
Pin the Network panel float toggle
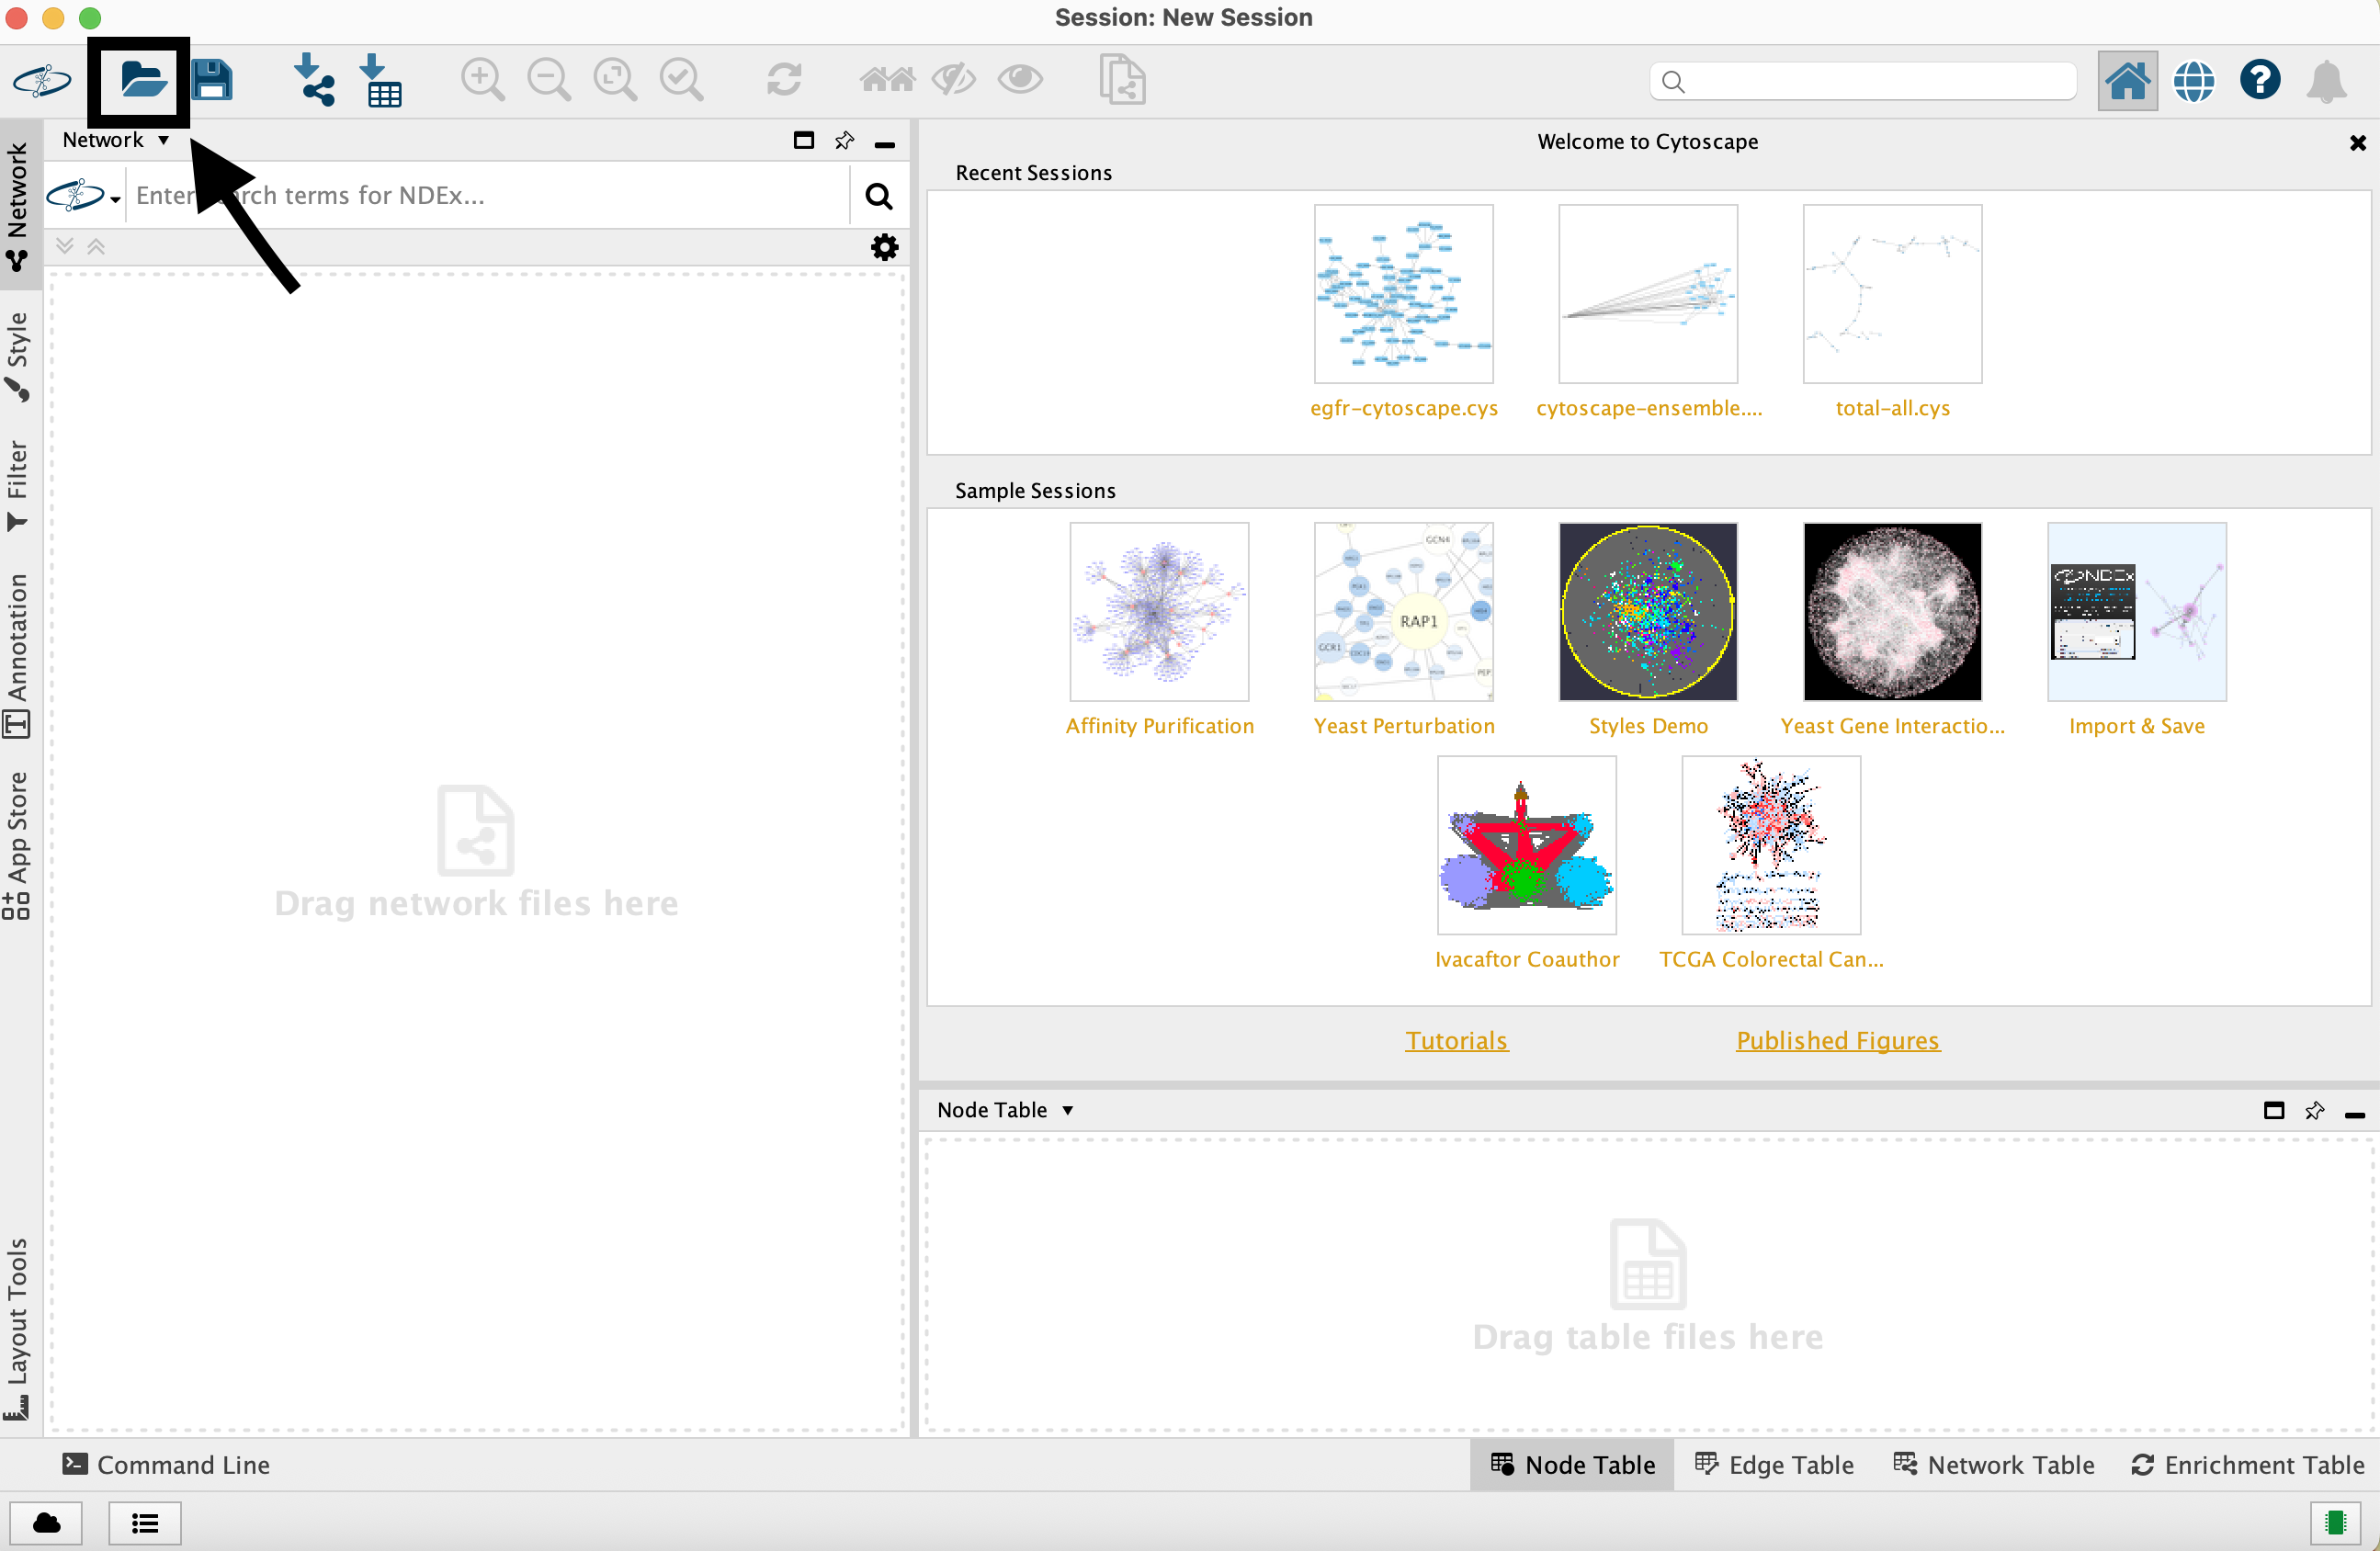(844, 140)
